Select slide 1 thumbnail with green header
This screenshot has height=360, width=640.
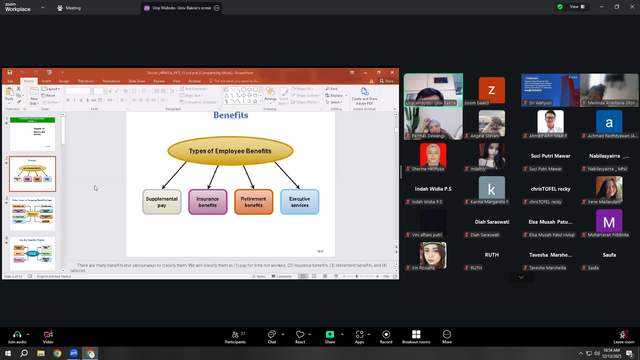coord(32,134)
